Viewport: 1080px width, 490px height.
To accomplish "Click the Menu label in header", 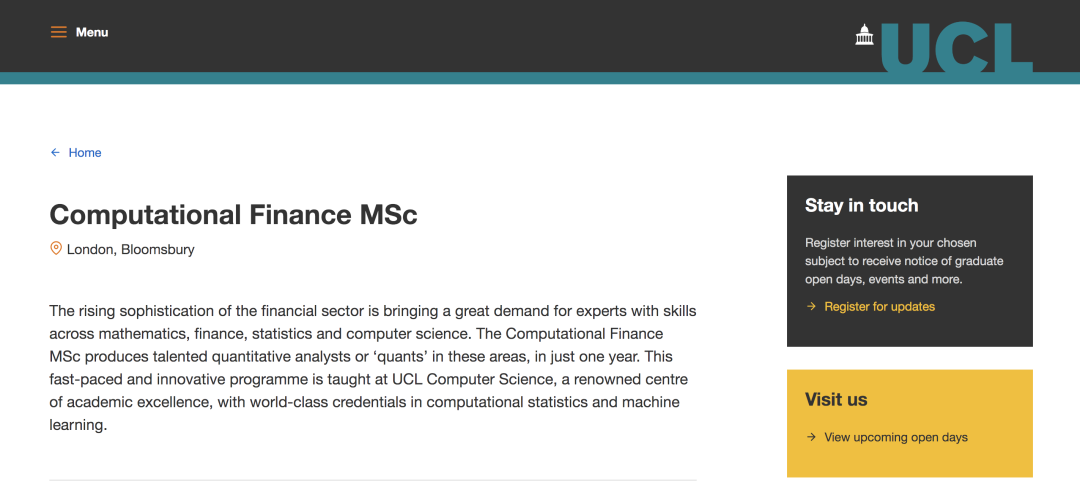I will click(92, 32).
